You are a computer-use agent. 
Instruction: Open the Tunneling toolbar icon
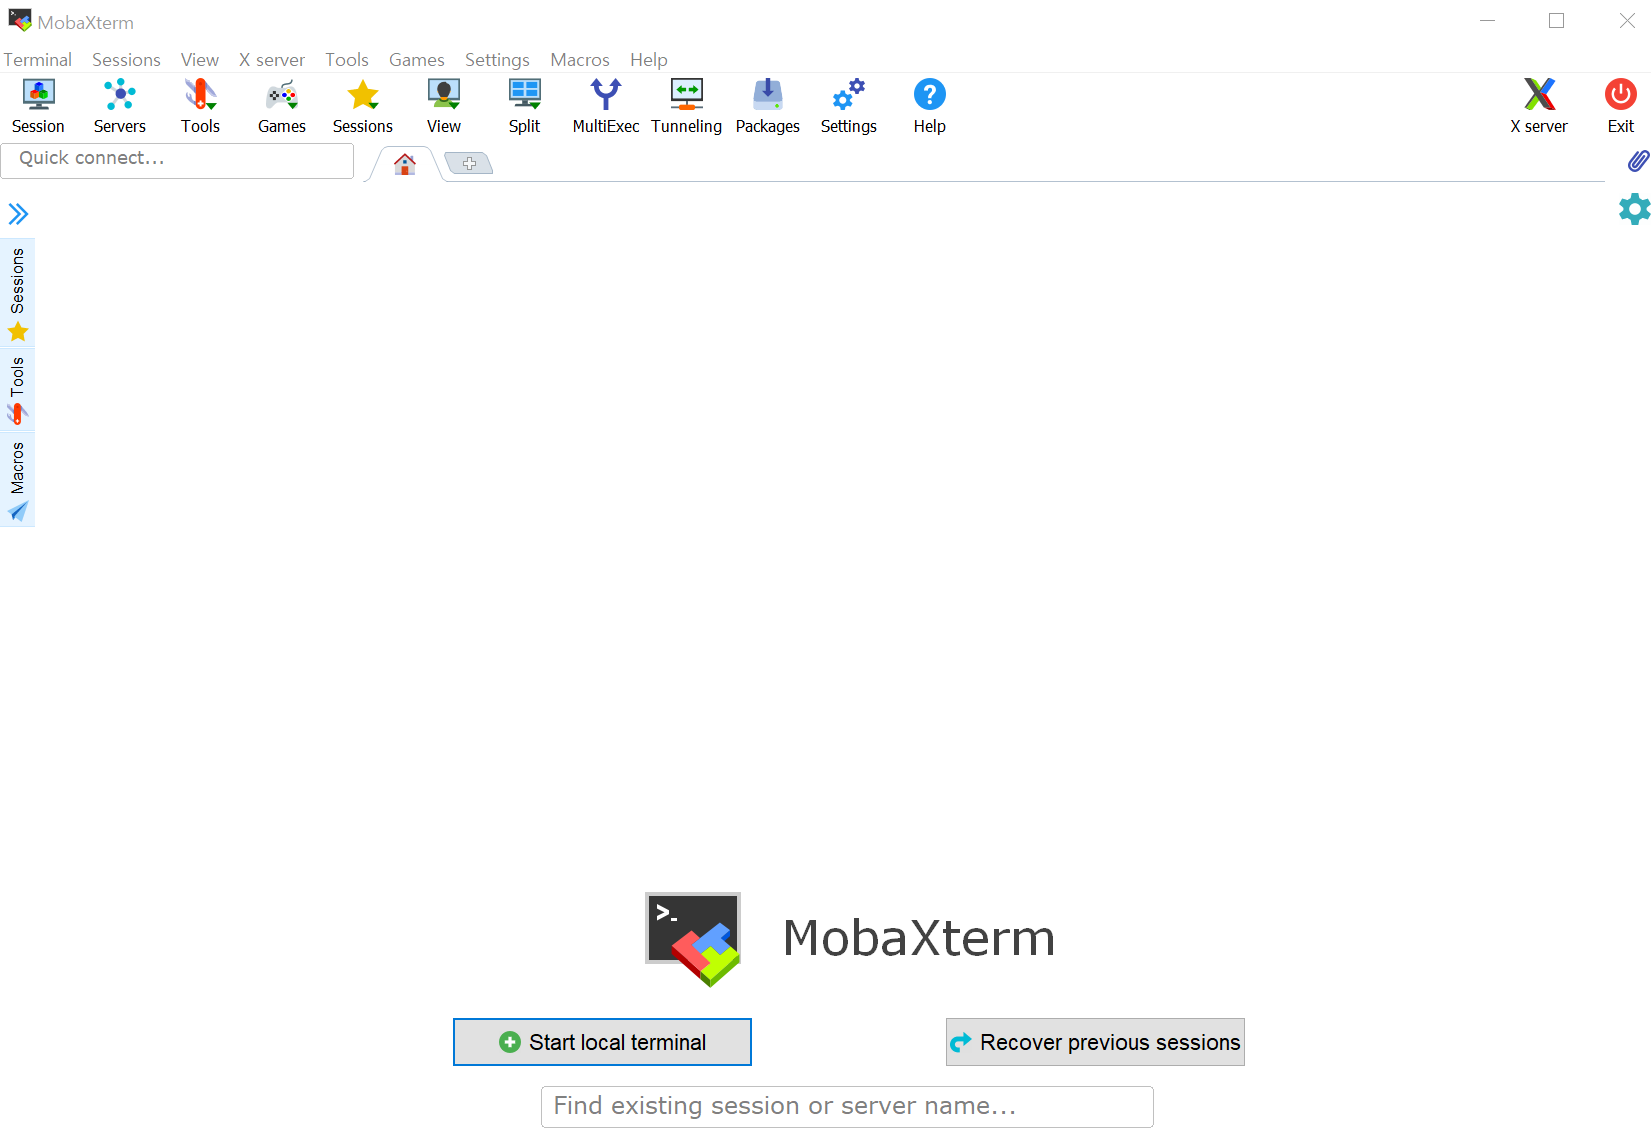687,106
